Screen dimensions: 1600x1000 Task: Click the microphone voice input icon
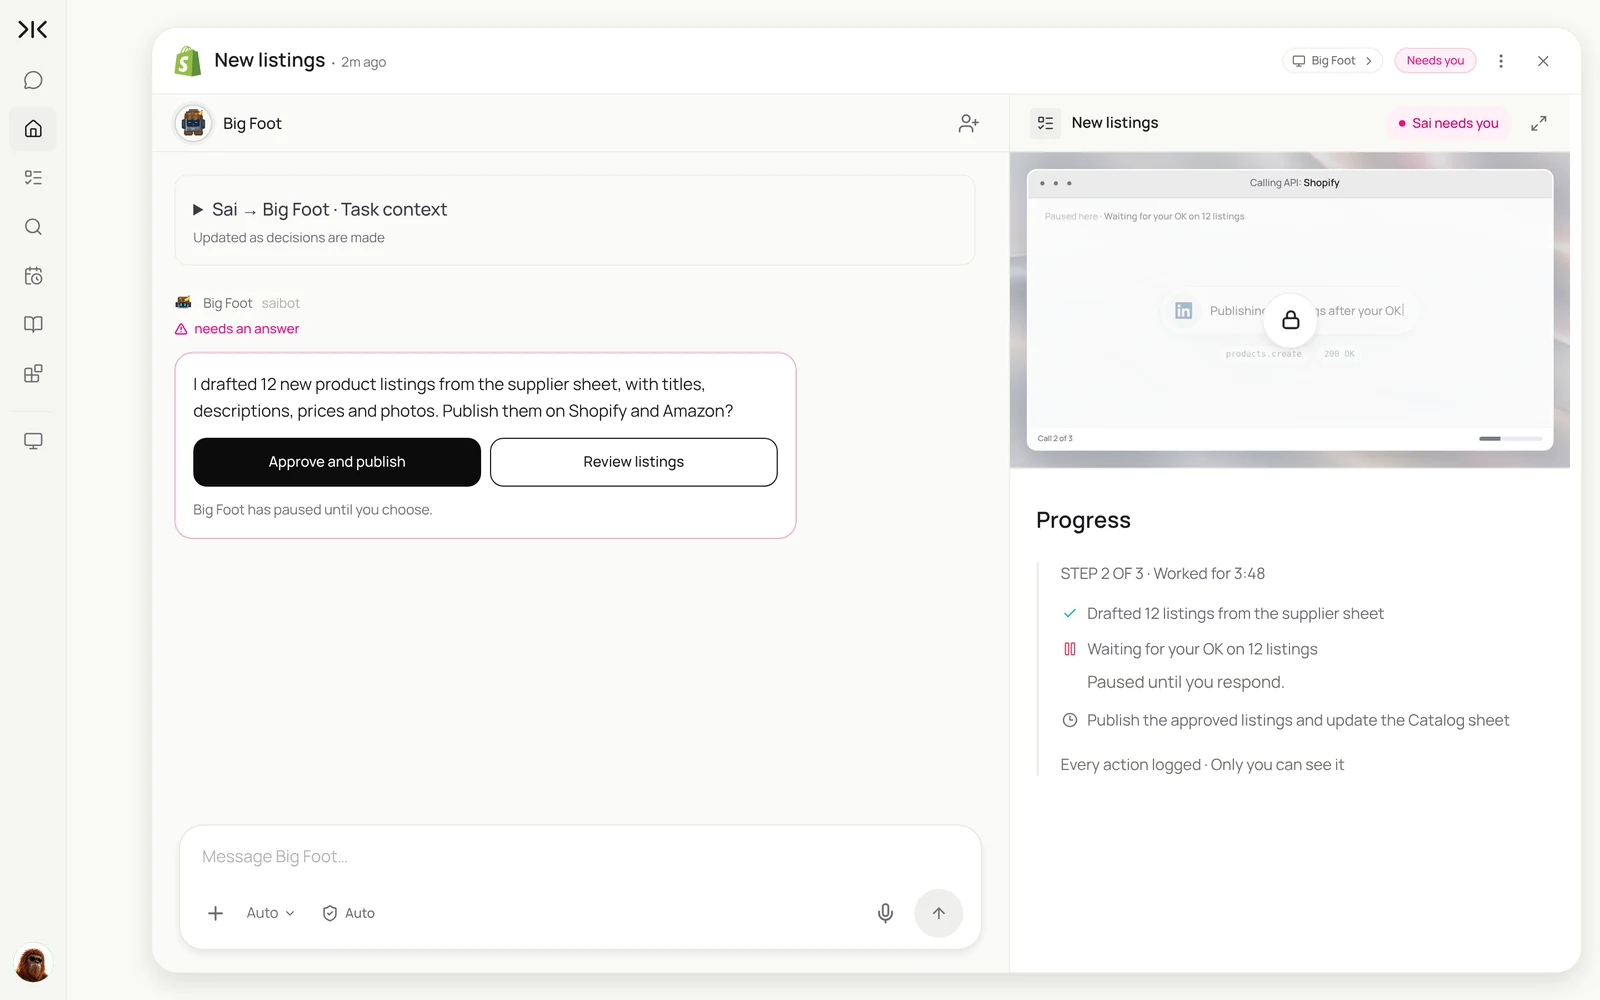click(885, 913)
